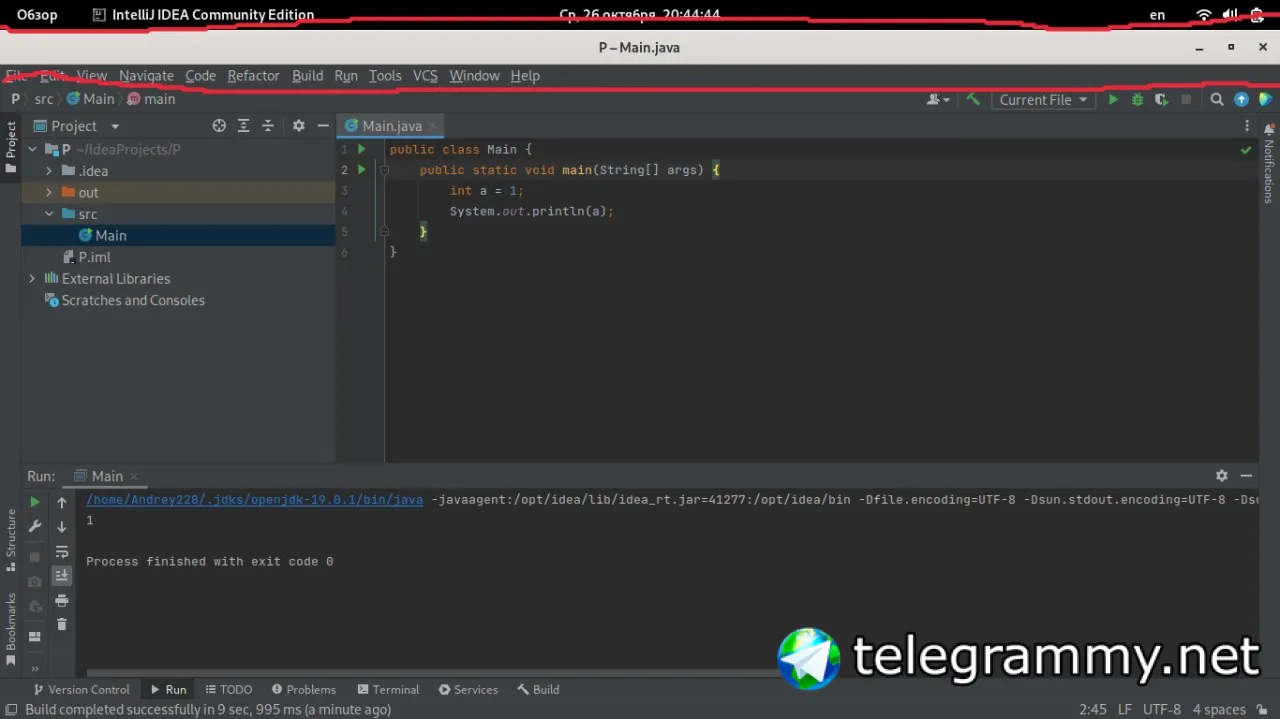This screenshot has height=719, width=1280.
Task: Expand External Libraries node
Action: [32, 279]
